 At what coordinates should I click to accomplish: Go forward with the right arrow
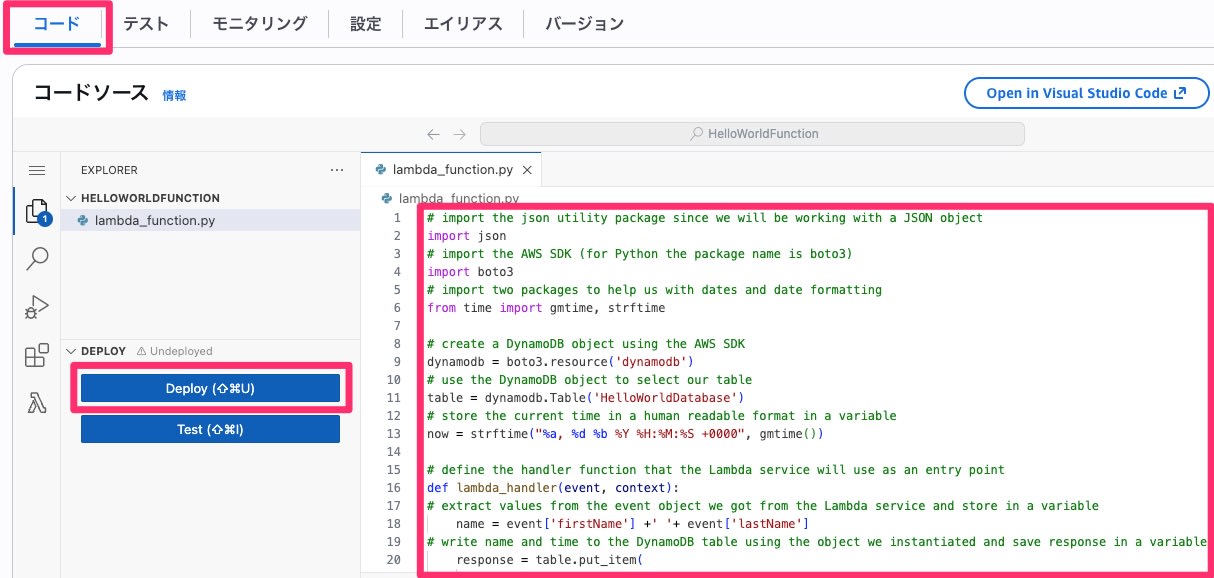pyautogui.click(x=459, y=134)
